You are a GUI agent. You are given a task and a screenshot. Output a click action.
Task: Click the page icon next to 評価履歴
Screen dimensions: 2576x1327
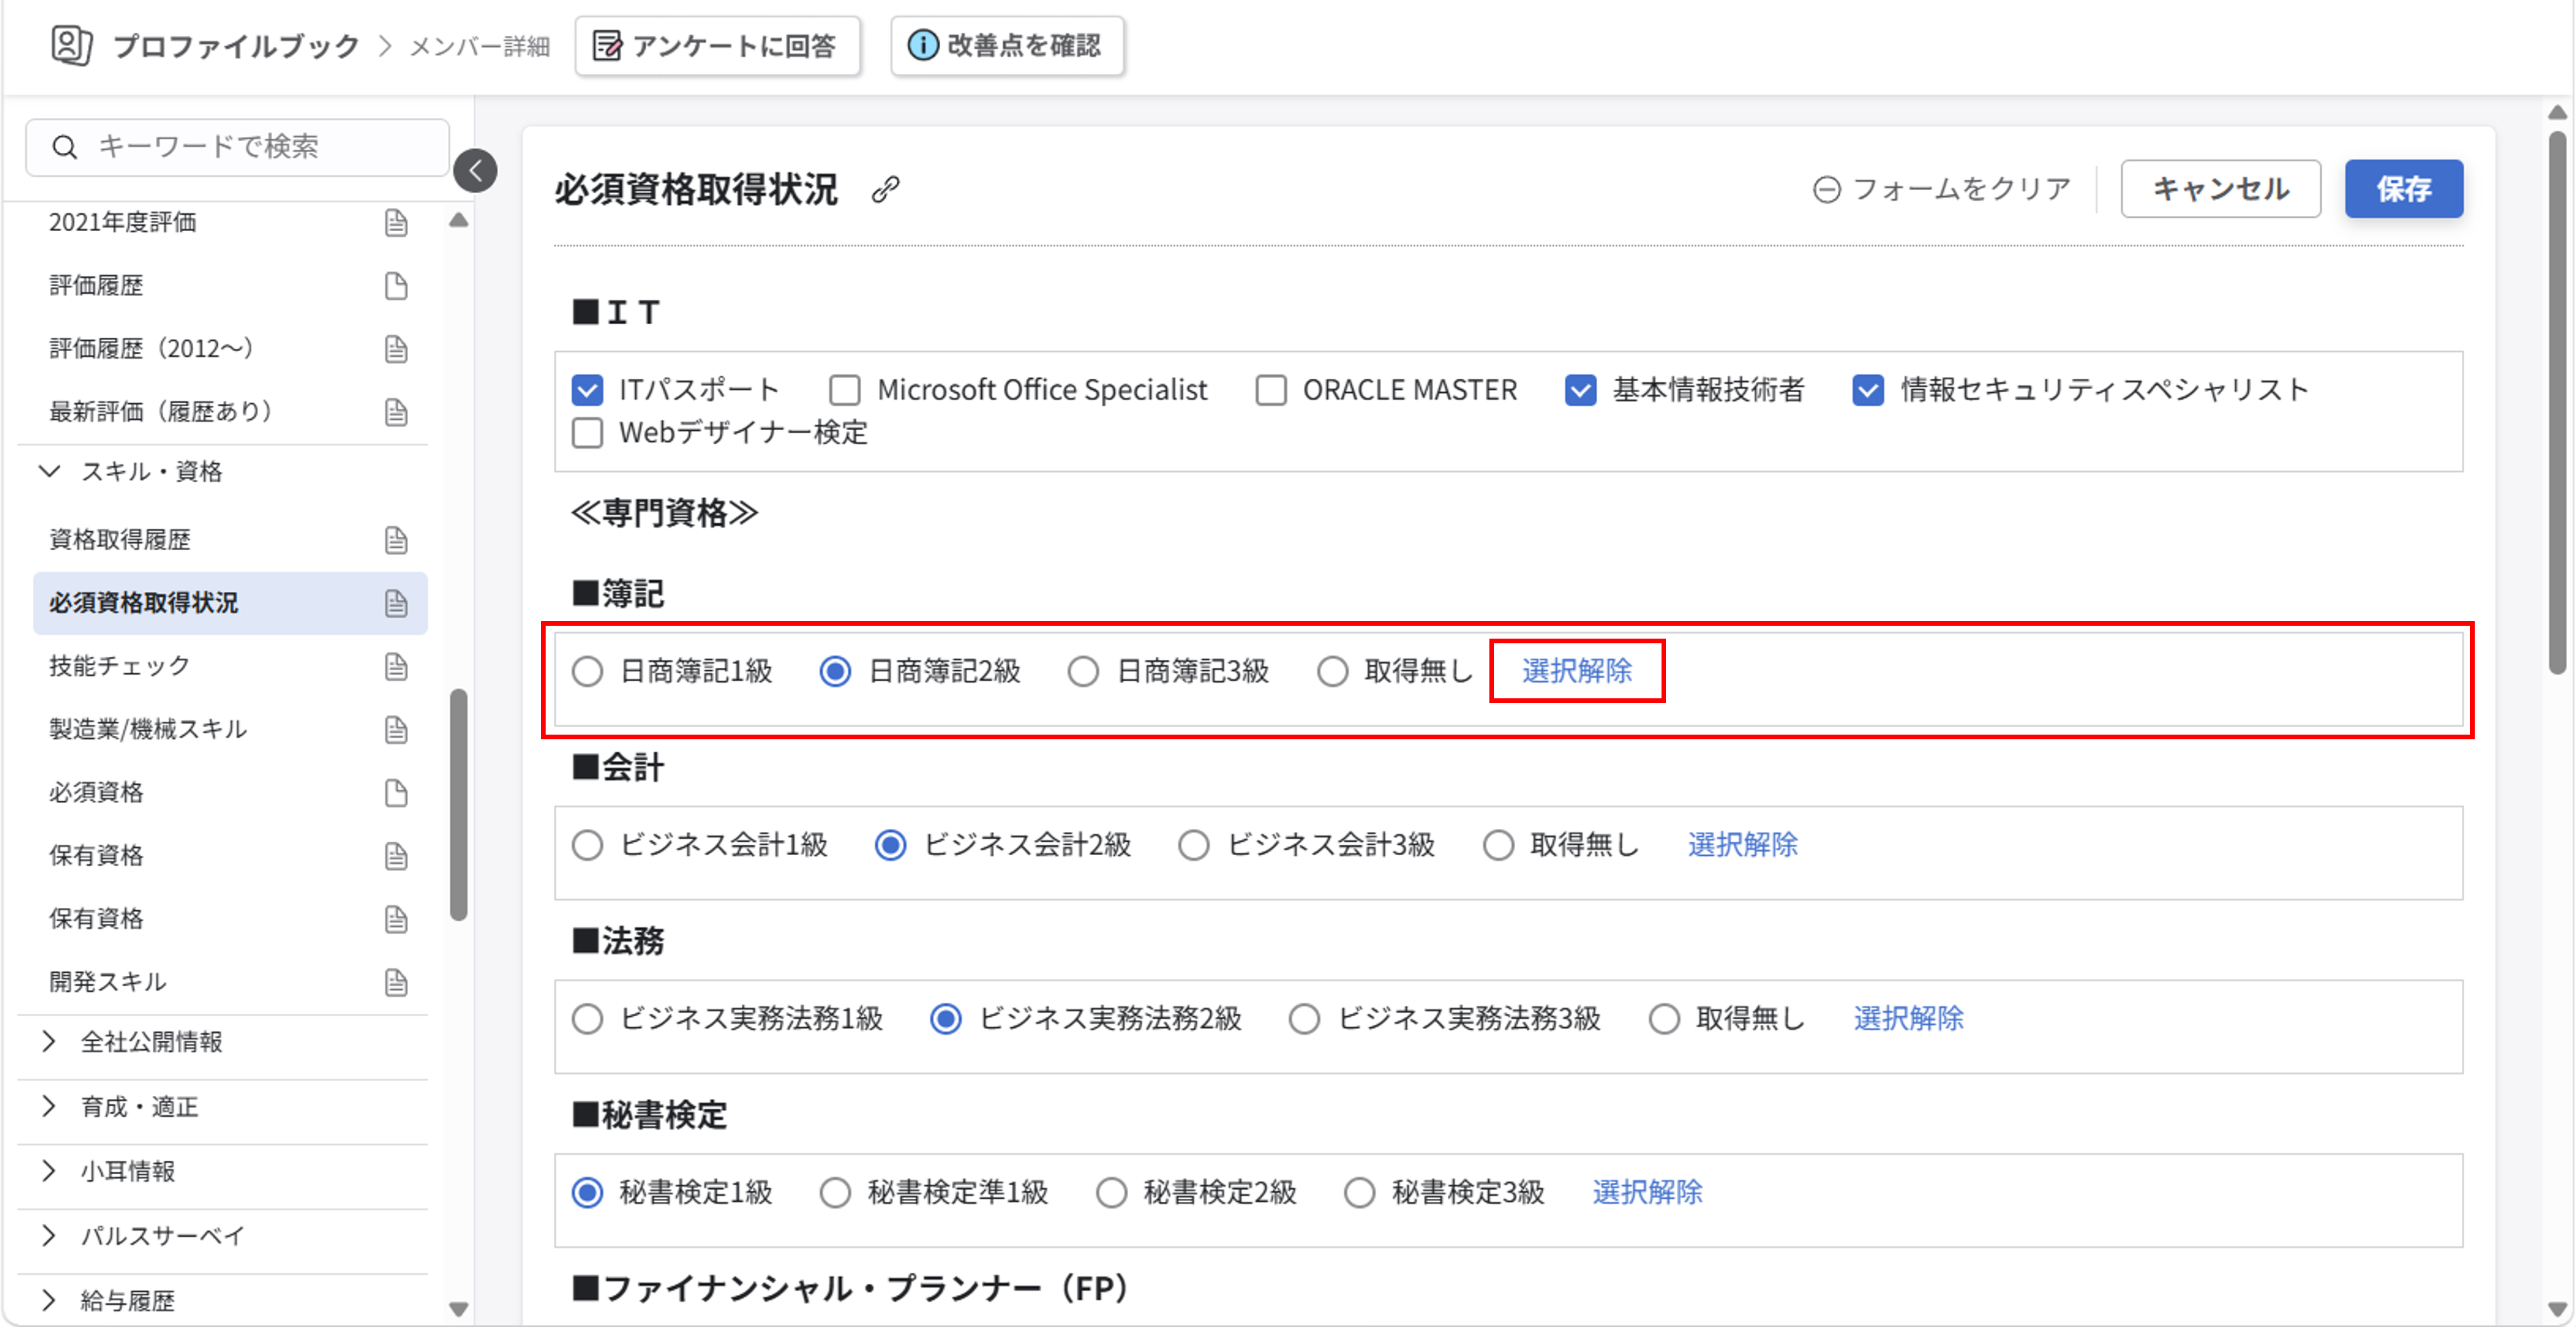pos(396,286)
